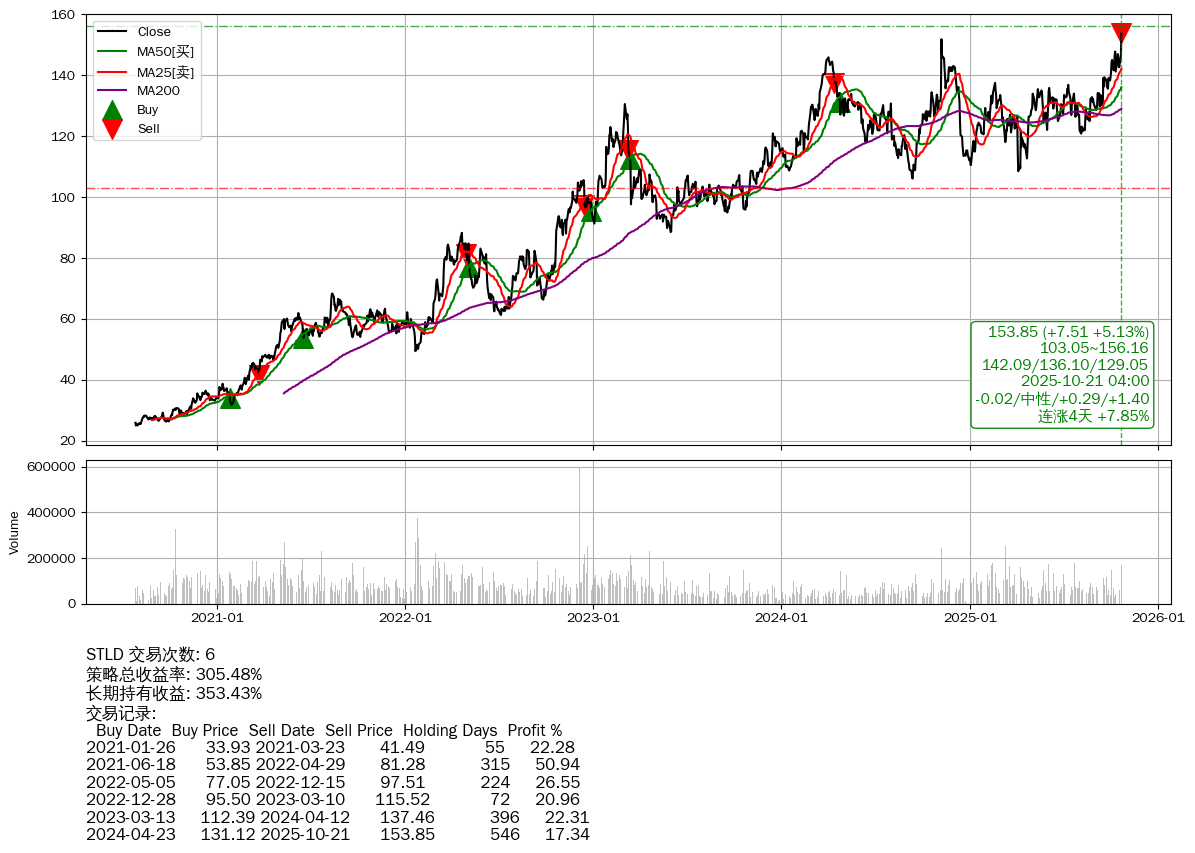Select the April 2024 green buy marker
The image size is (1195, 853).
point(840,103)
